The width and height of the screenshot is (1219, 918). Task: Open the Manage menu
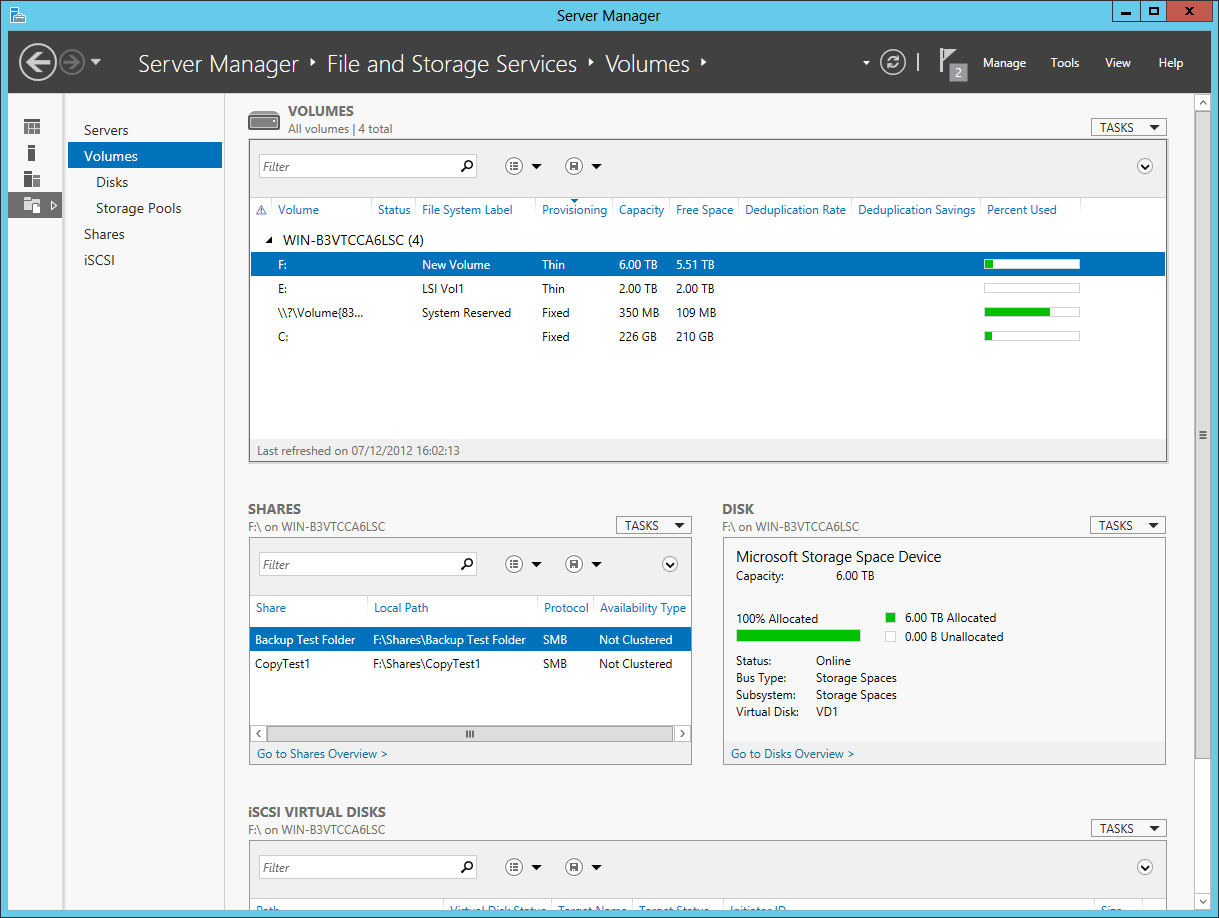tap(1004, 63)
